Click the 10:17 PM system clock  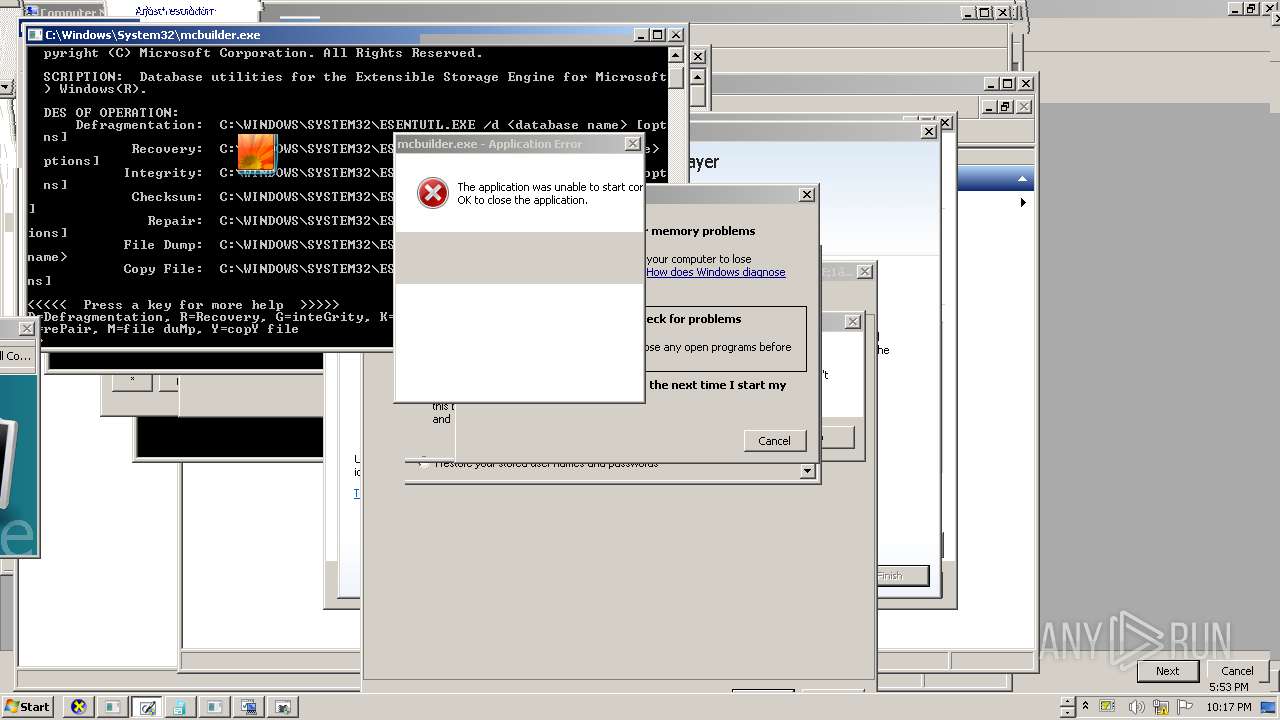point(1228,707)
